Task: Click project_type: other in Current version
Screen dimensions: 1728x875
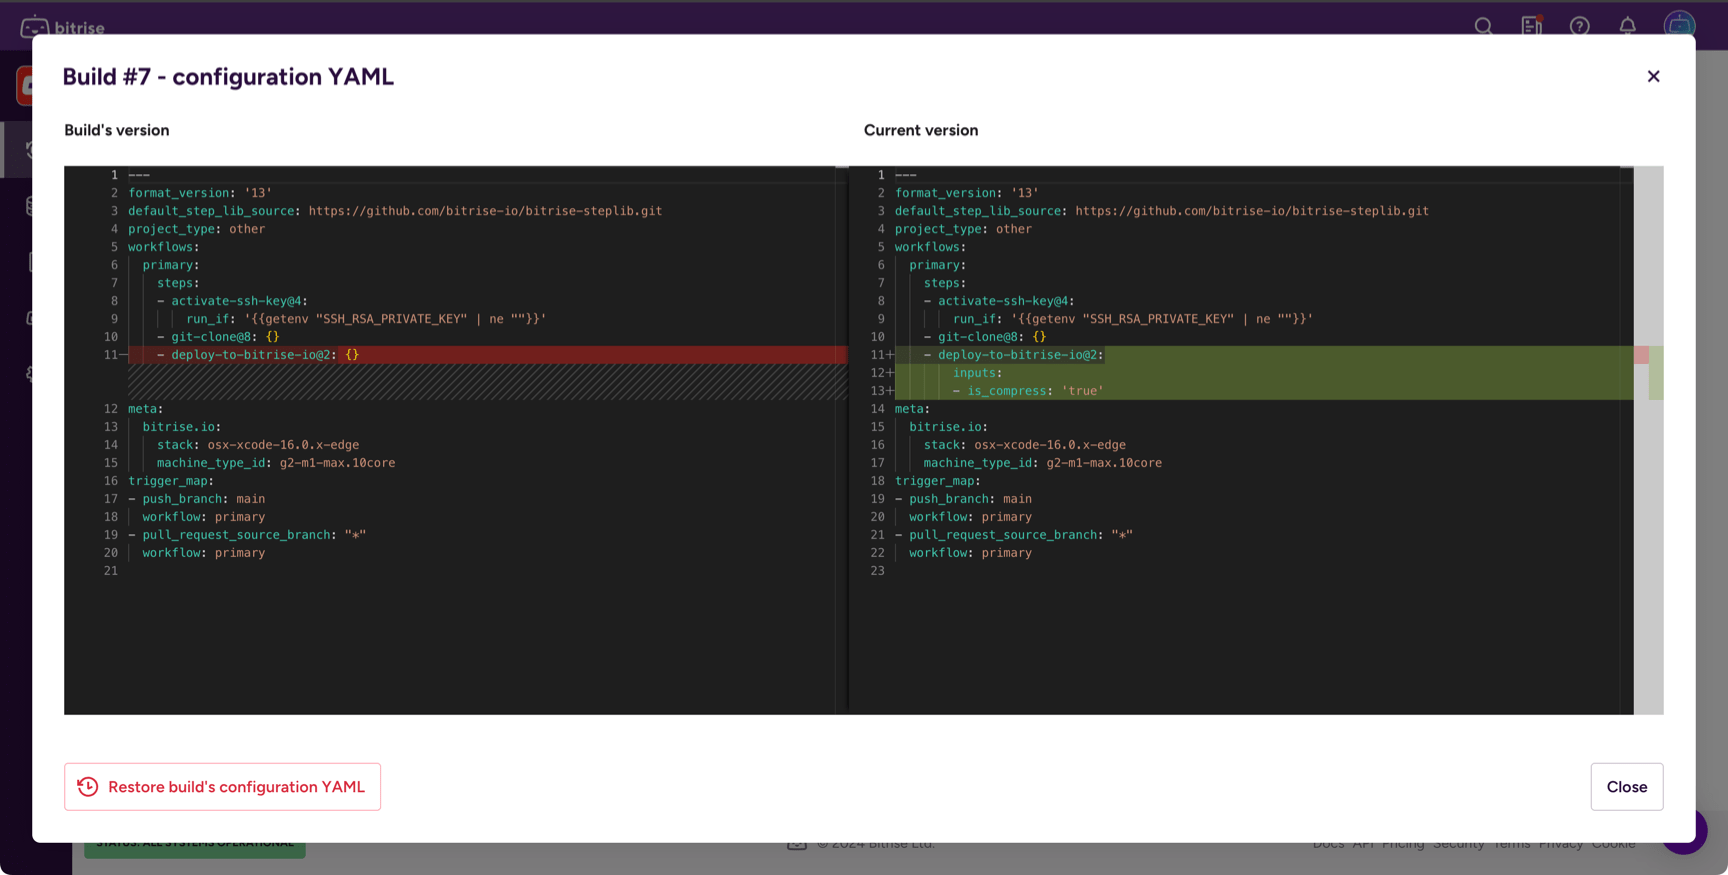Action: (x=963, y=229)
